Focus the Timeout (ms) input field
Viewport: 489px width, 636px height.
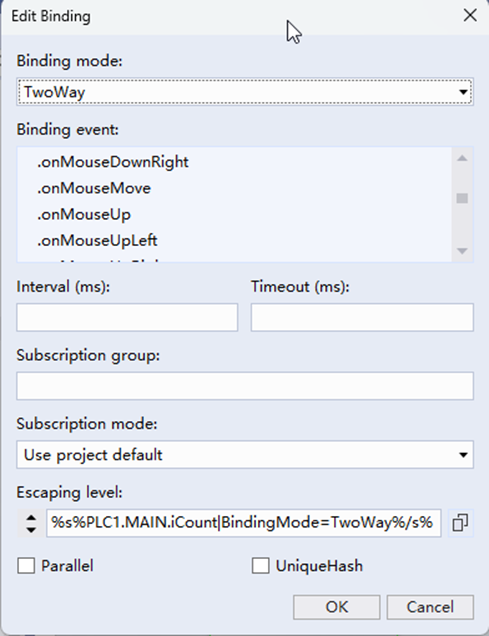pos(362,317)
